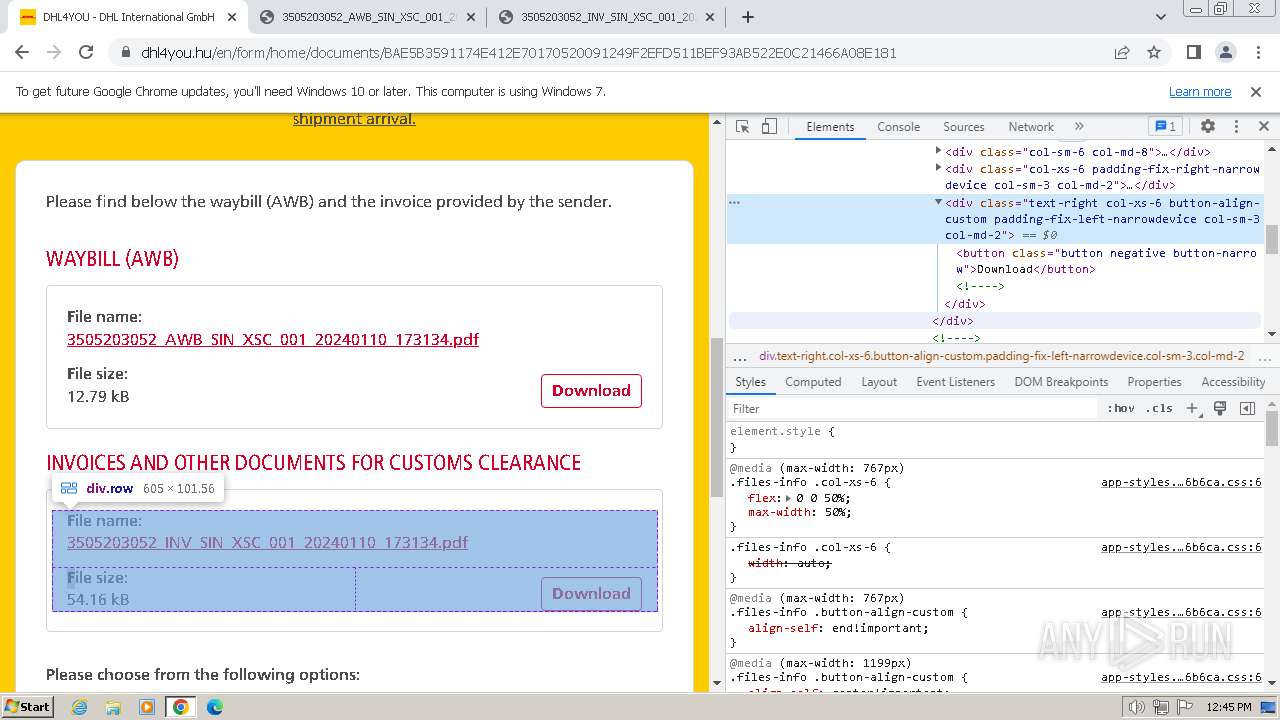This screenshot has width=1280, height=720.
Task: Open DevTools settings gear
Action: (x=1208, y=127)
